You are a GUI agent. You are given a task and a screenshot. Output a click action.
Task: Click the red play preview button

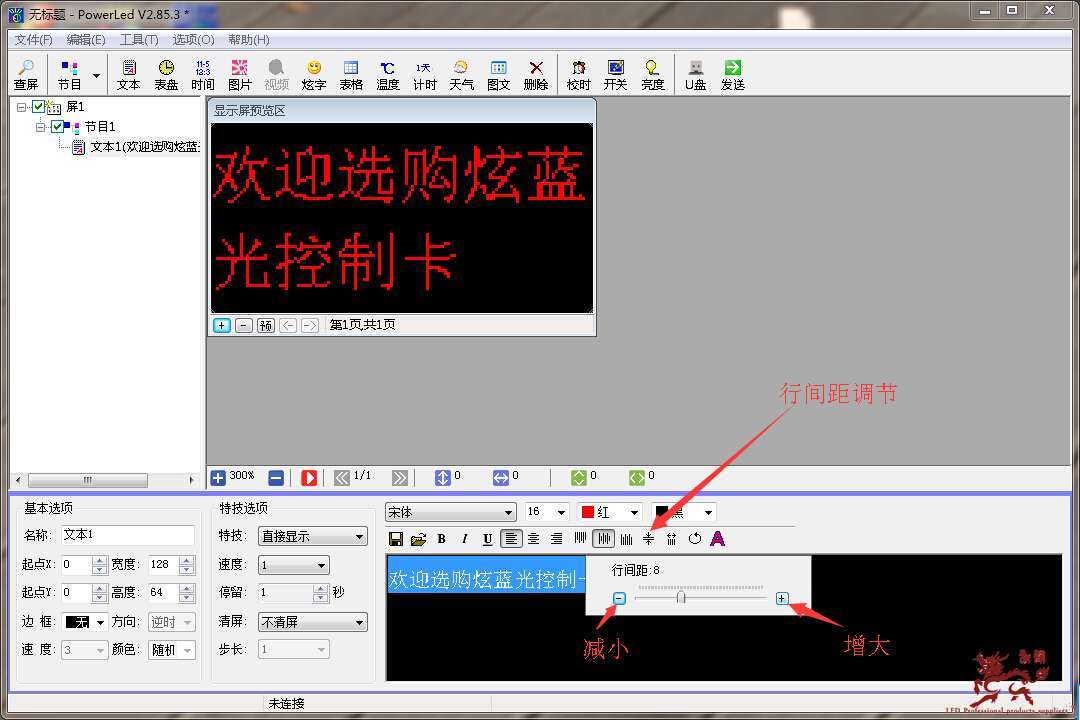coord(309,477)
